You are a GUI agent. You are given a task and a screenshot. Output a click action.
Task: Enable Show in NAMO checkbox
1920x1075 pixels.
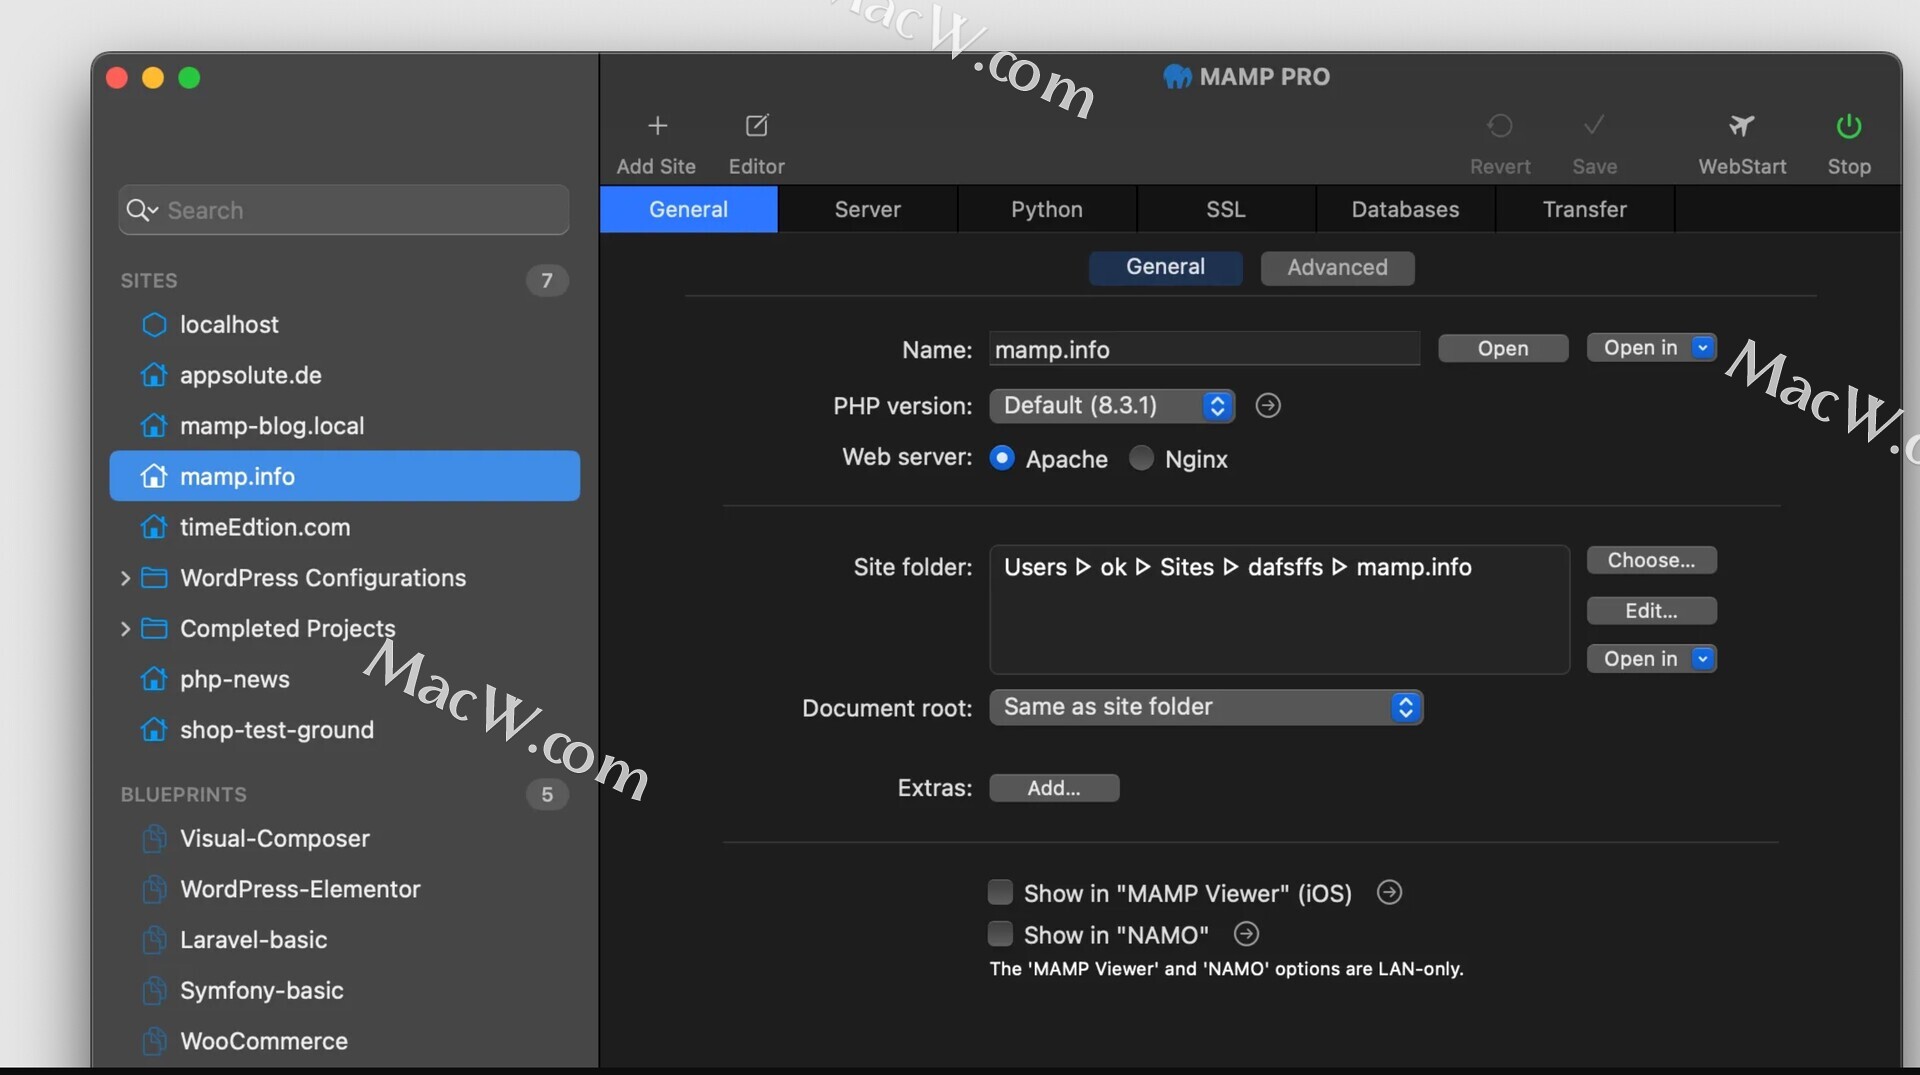1000,934
